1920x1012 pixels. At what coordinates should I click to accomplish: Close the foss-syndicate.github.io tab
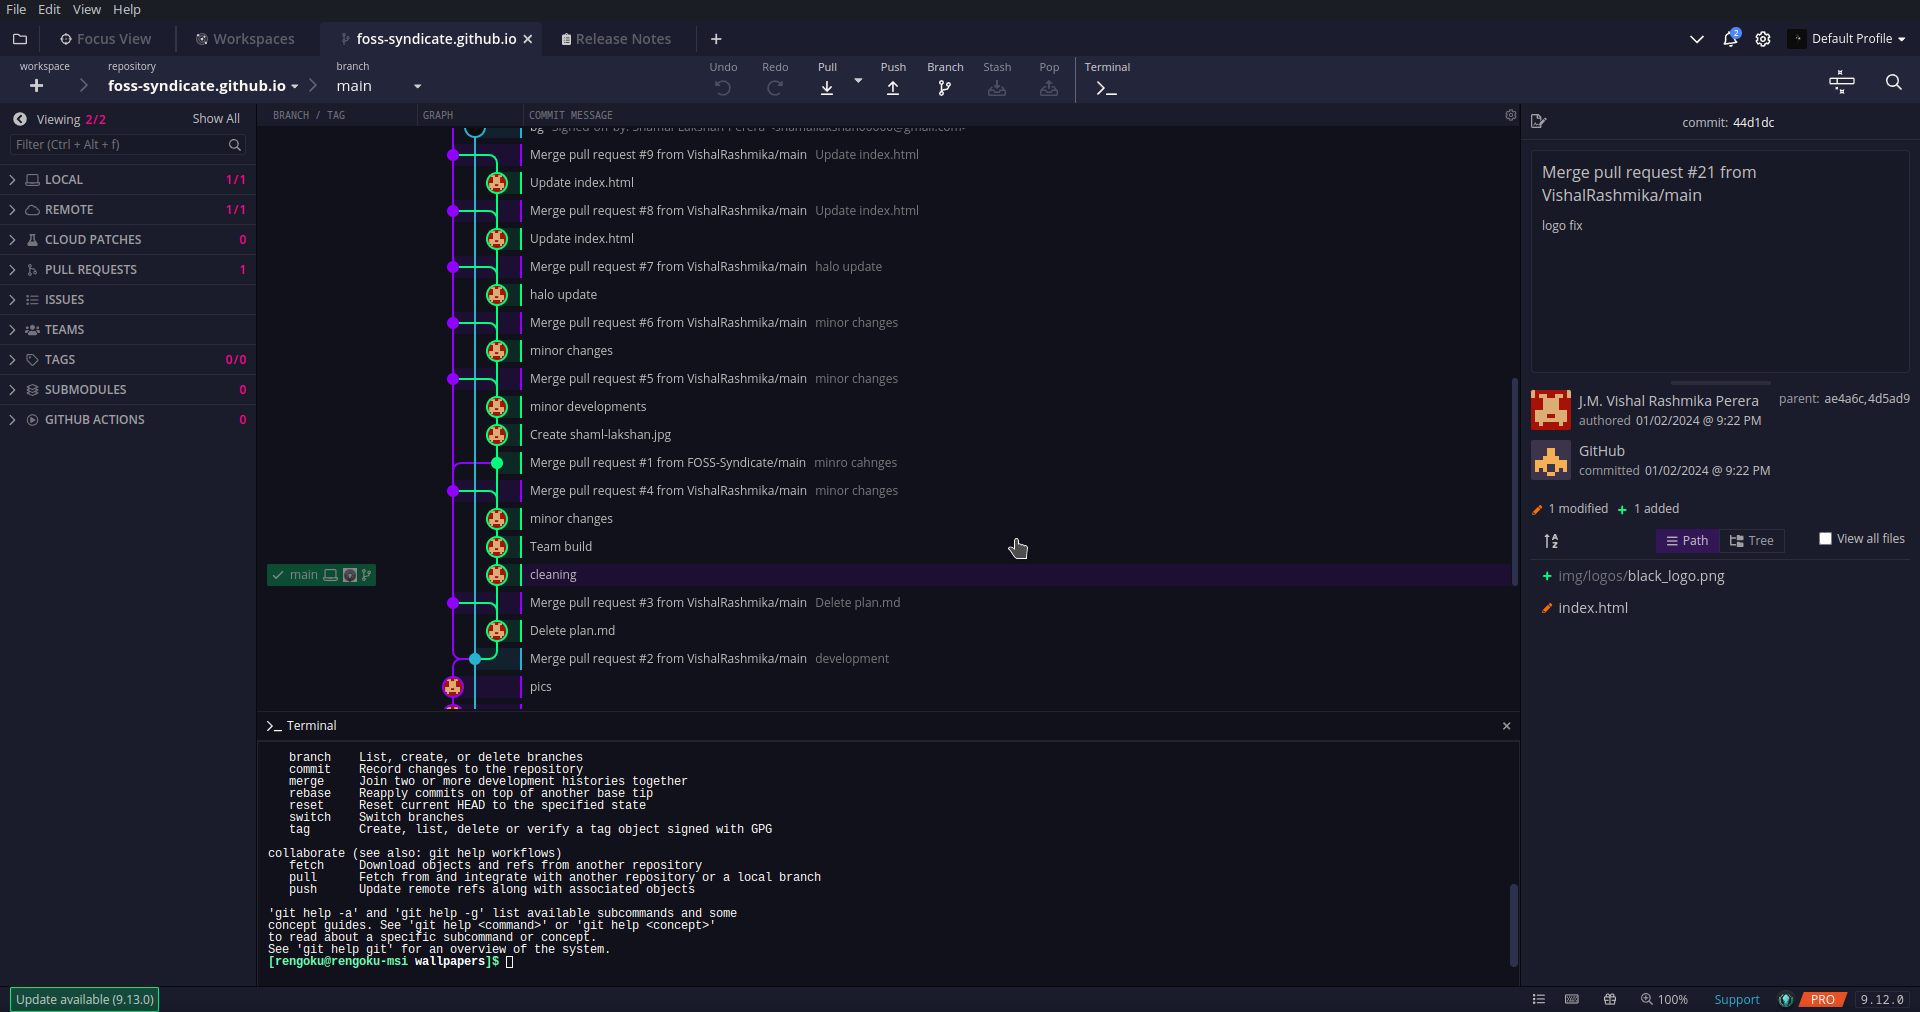pos(528,39)
